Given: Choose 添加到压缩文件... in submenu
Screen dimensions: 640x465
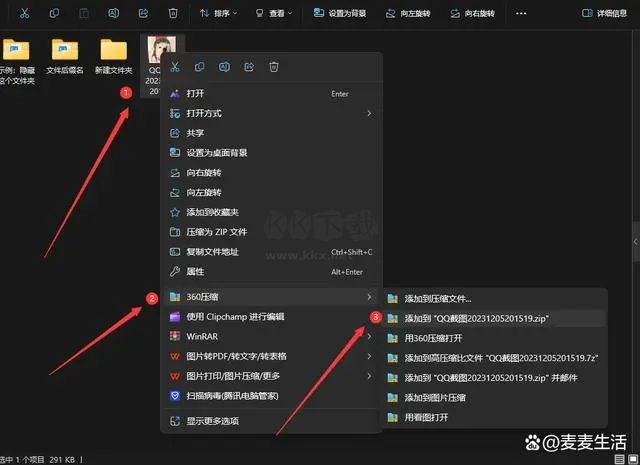Looking at the screenshot, I should click(494, 298).
